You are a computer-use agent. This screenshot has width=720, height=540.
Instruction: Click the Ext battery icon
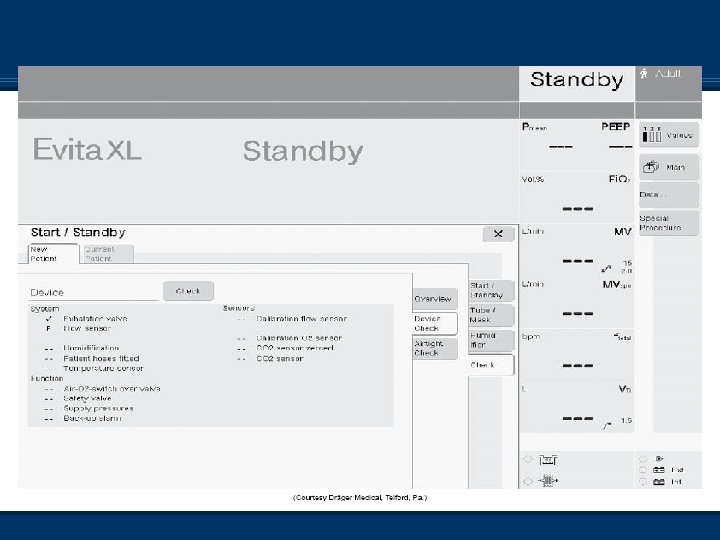coord(659,470)
